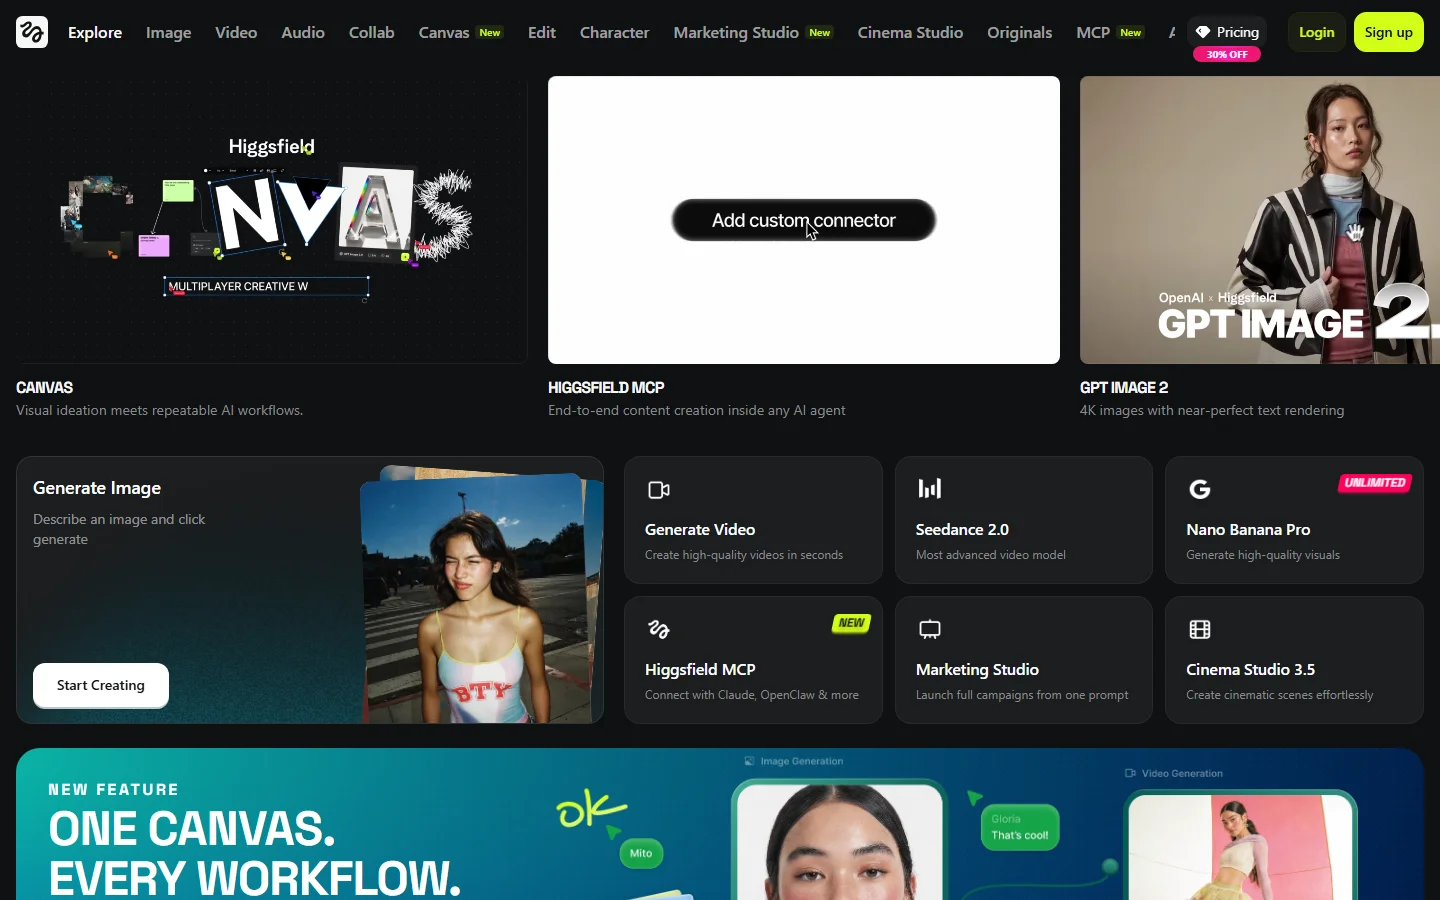
Task: Click the ONE CANVAS. EVERY WORKFLOW. banner heading
Action: [x=255, y=853]
